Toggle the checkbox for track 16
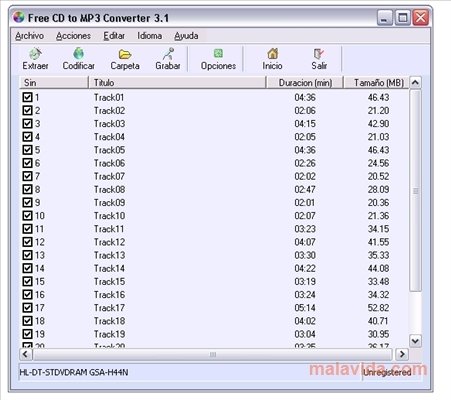The width and height of the screenshot is (451, 400). click(x=27, y=295)
